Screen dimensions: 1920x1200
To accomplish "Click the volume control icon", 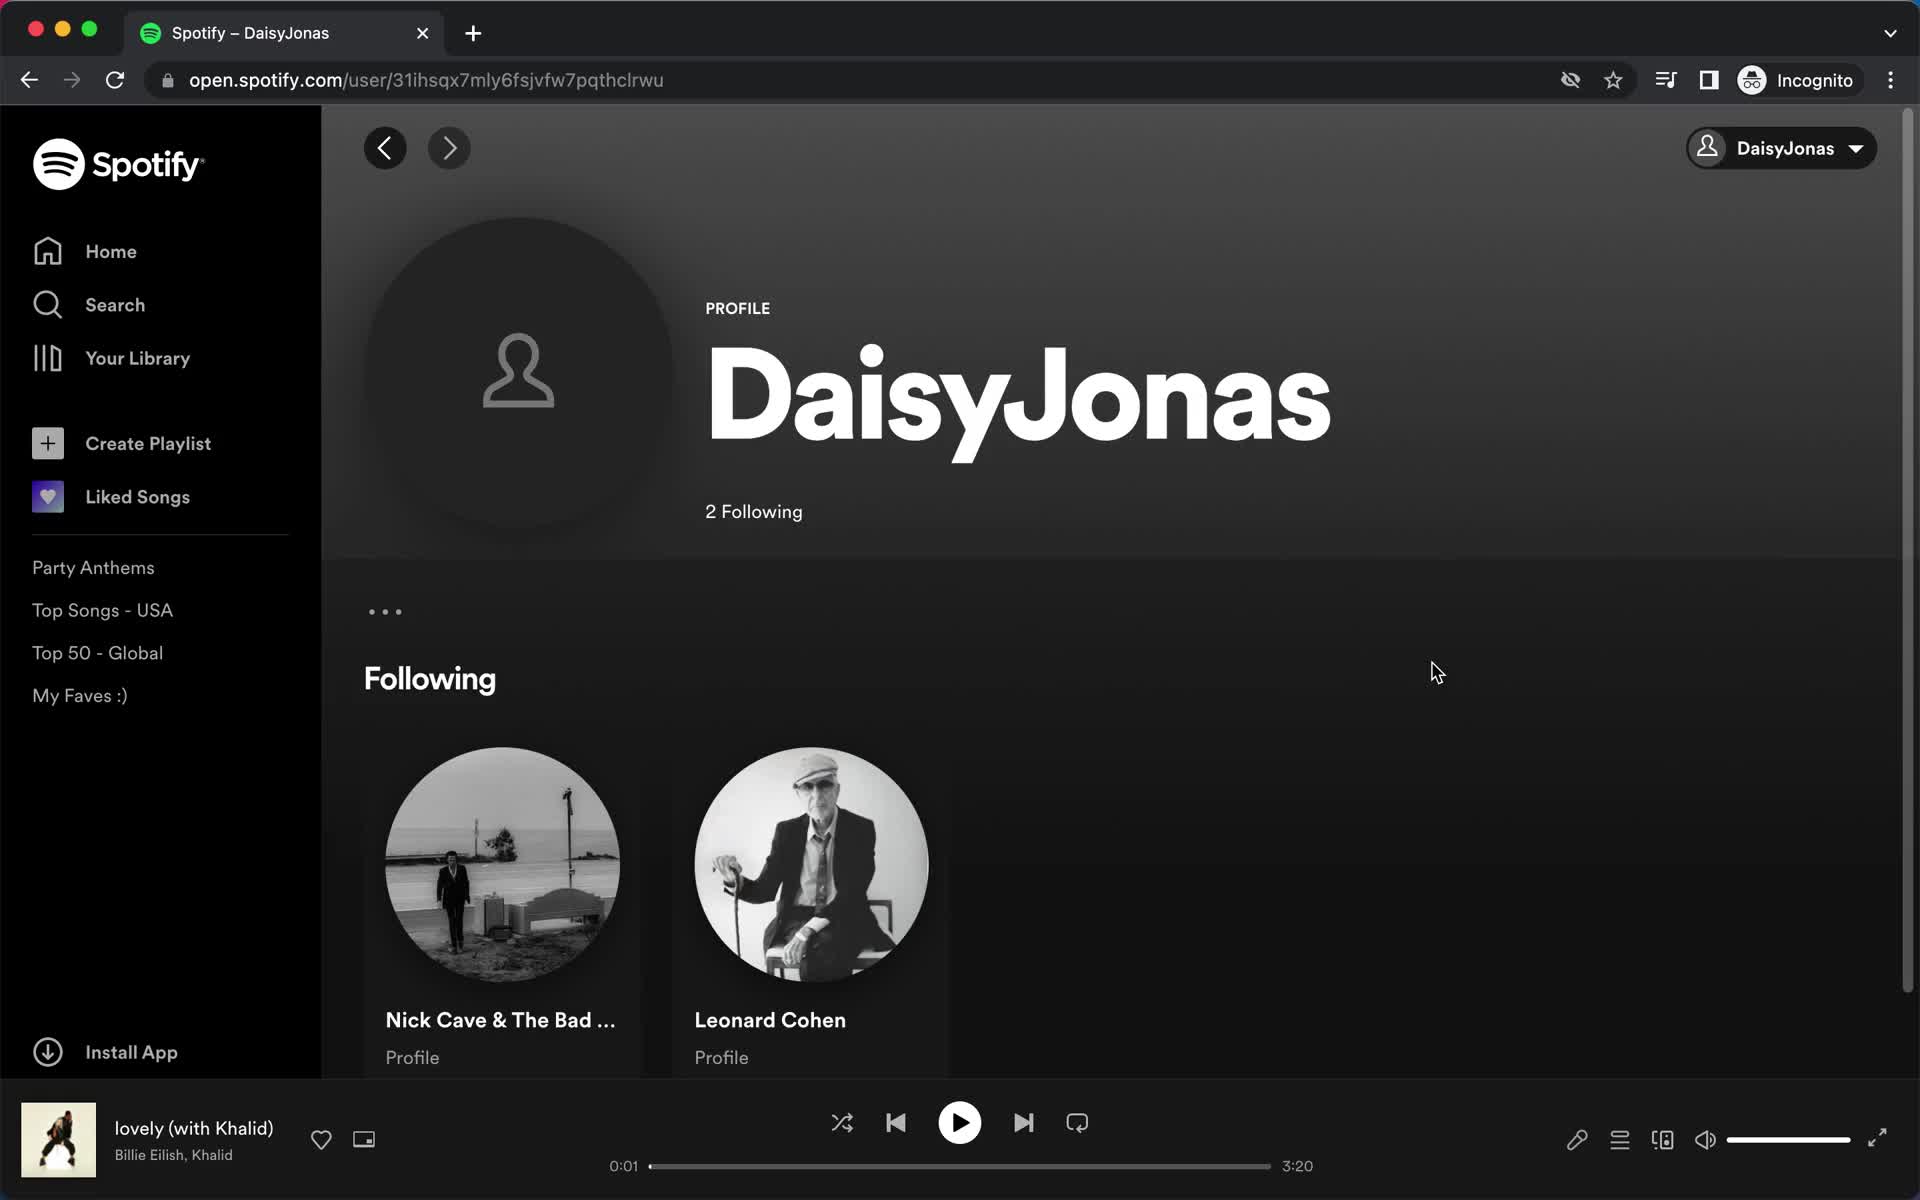I will (1704, 1139).
